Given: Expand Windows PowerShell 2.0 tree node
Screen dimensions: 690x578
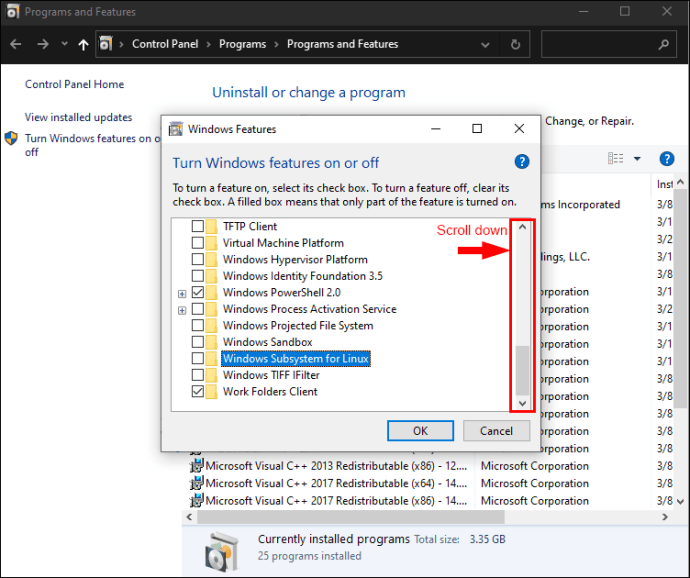Looking at the screenshot, I should [182, 294].
